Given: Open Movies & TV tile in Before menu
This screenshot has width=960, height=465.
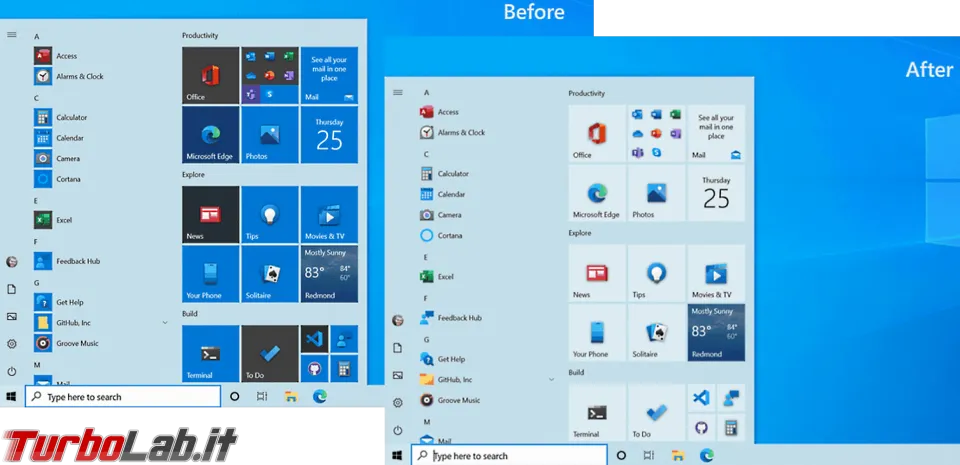Looking at the screenshot, I should pos(329,215).
